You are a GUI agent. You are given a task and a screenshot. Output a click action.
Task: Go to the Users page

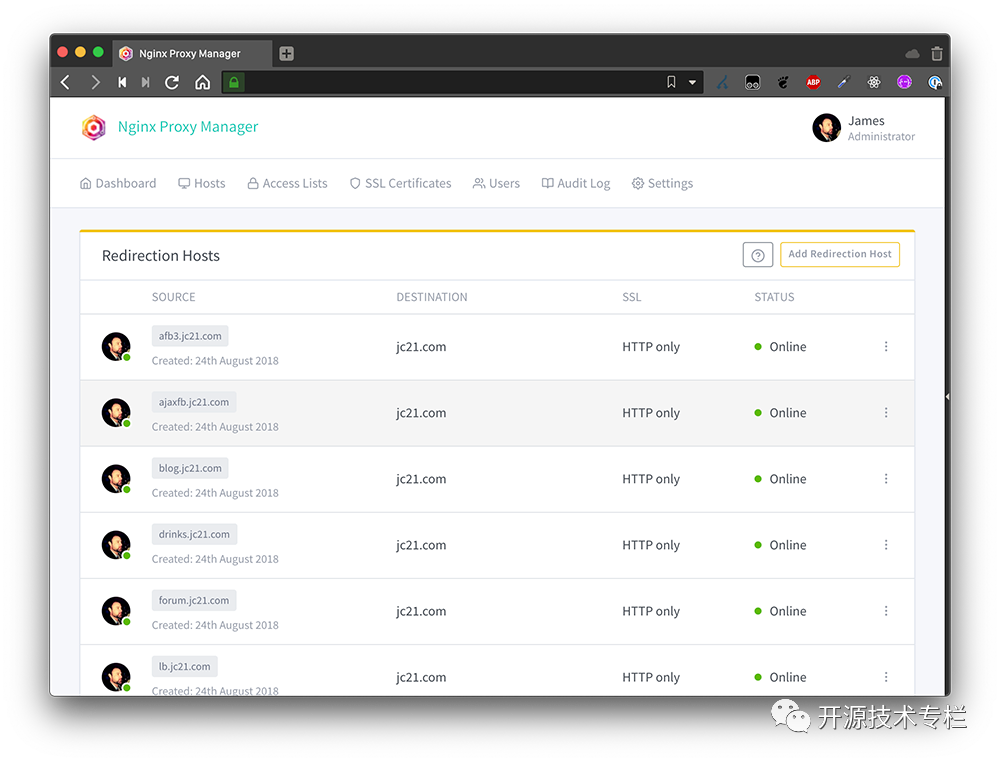[x=496, y=184]
